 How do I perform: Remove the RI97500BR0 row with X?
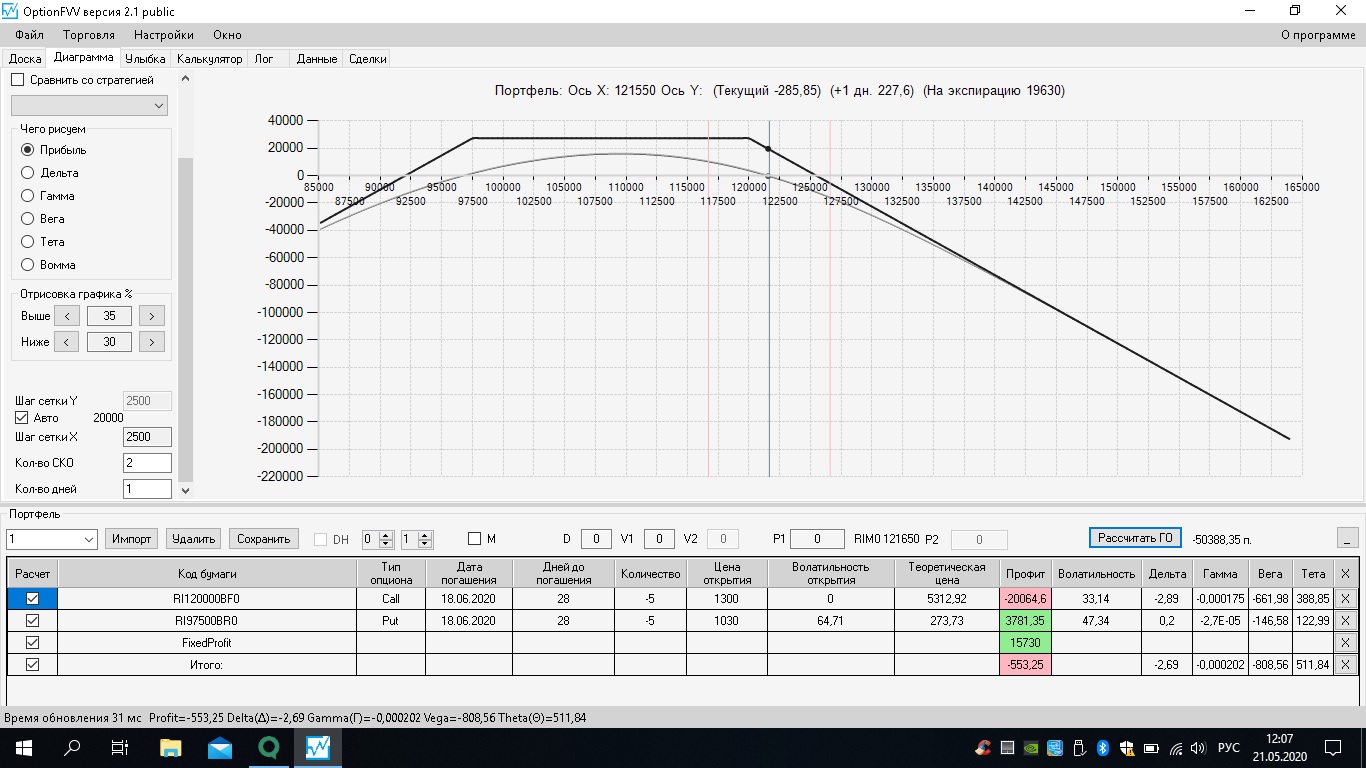point(1345,621)
